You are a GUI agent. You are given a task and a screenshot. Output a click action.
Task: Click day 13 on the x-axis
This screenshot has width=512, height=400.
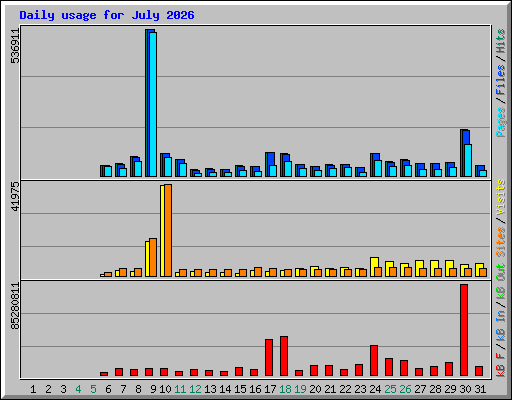pos(210,389)
